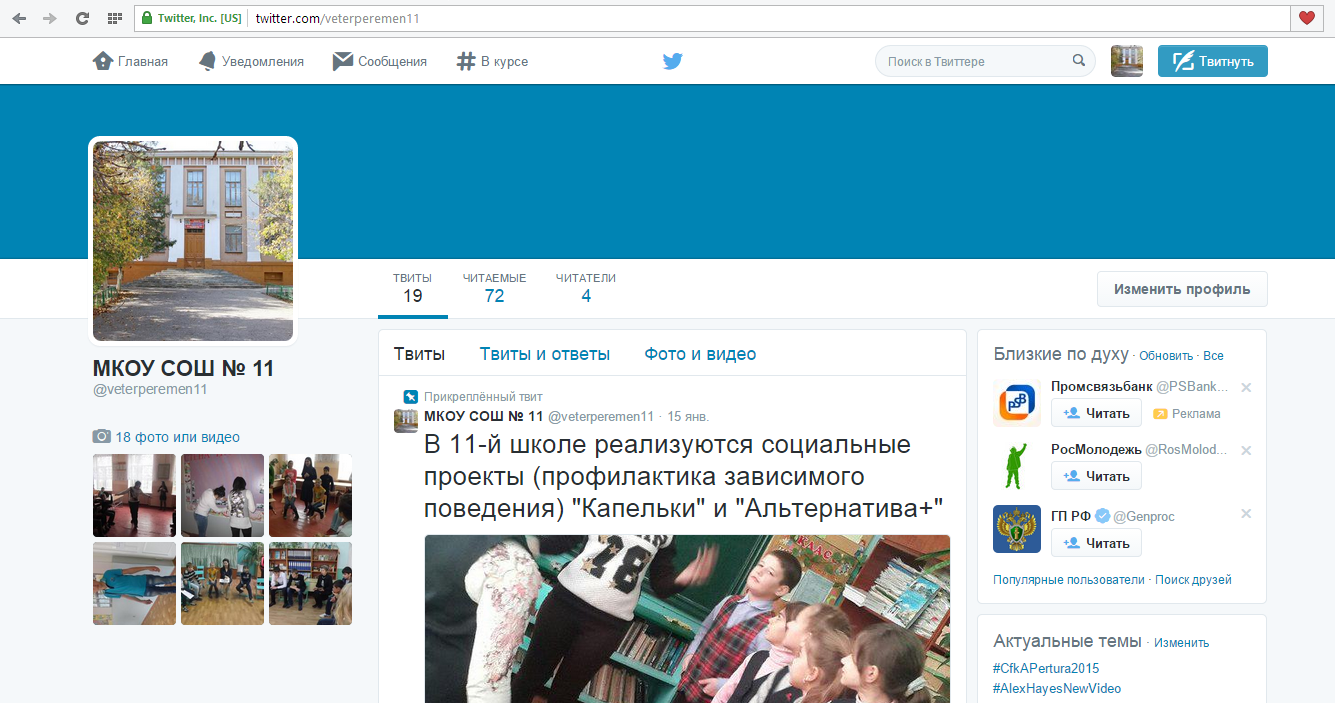The image size is (1335, 703).
Task: Open Читатели 4 followers list
Action: click(x=586, y=288)
